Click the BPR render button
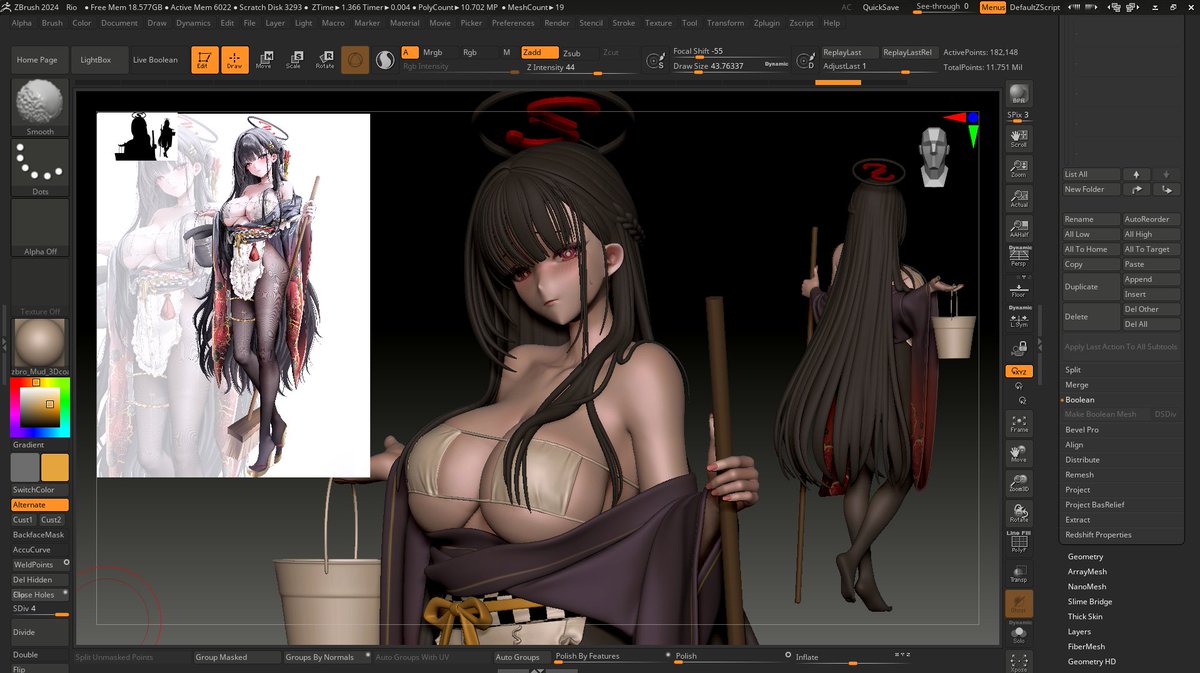The width and height of the screenshot is (1200, 673). click(x=1019, y=95)
